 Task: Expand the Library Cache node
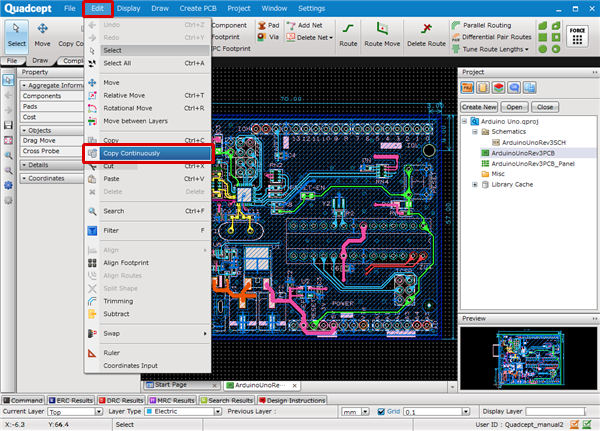click(474, 184)
